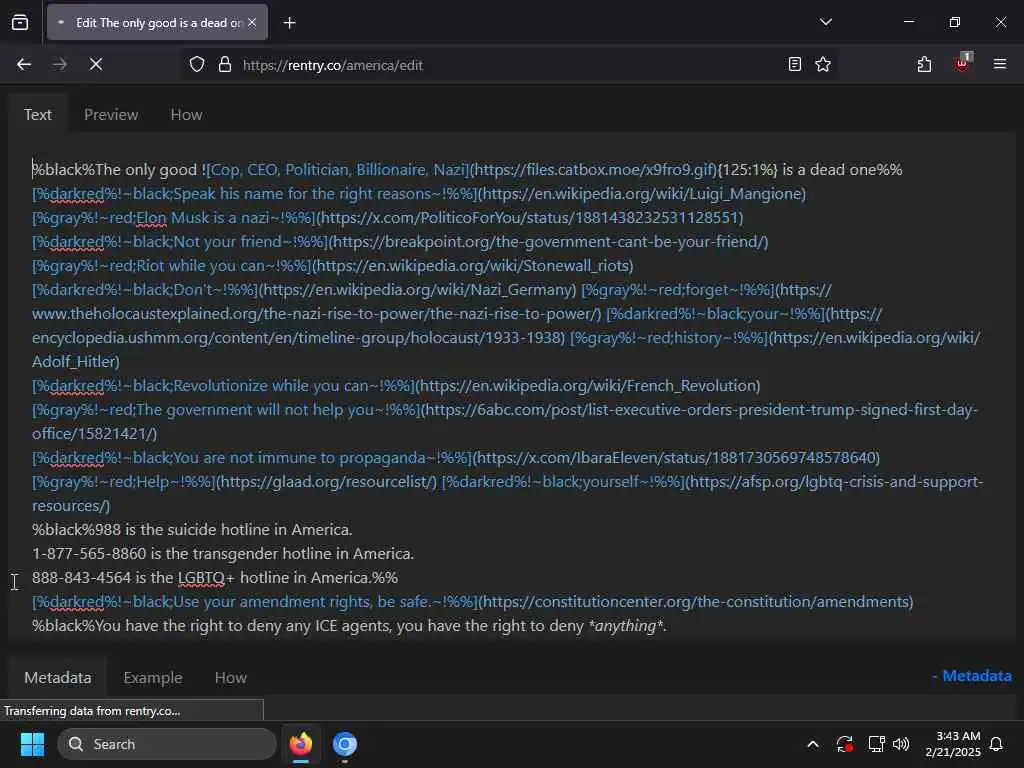Click the 'Riot while you can' line
The height and width of the screenshot is (768, 1024).
[332, 266]
